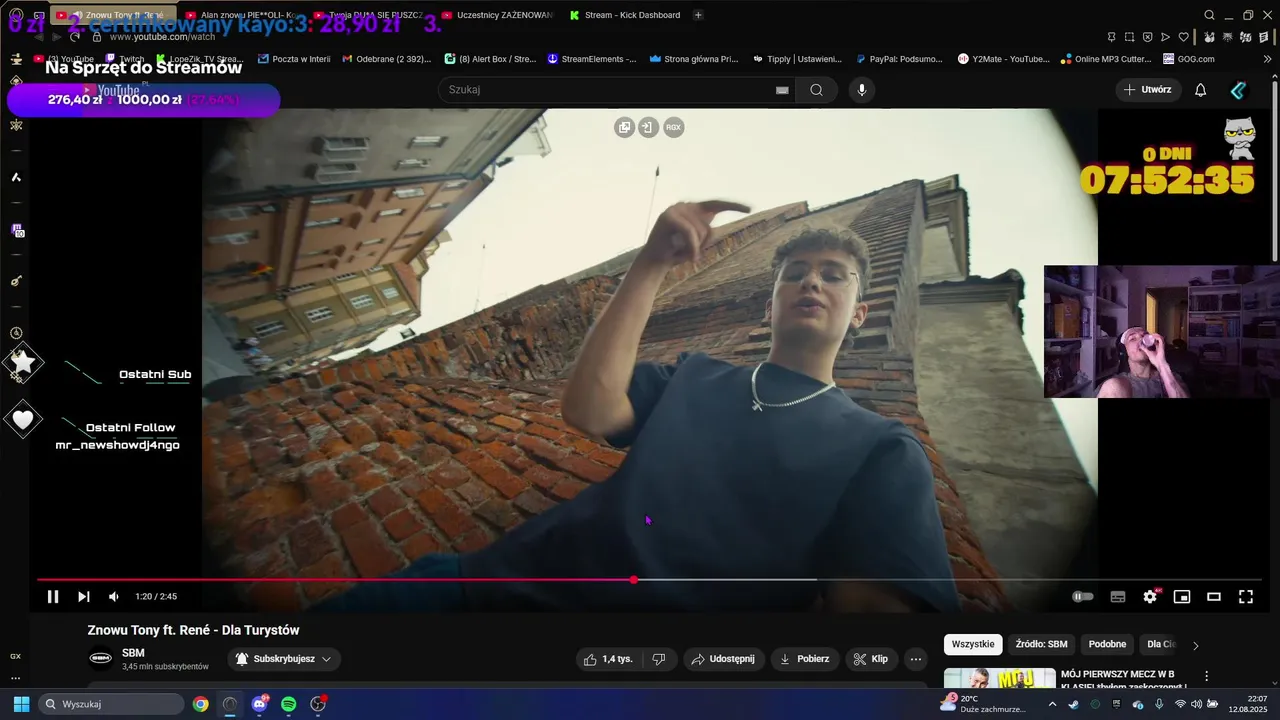1280x720 pixels.
Task: Open Alert Box Streamlabs bookmark
Action: click(x=491, y=59)
